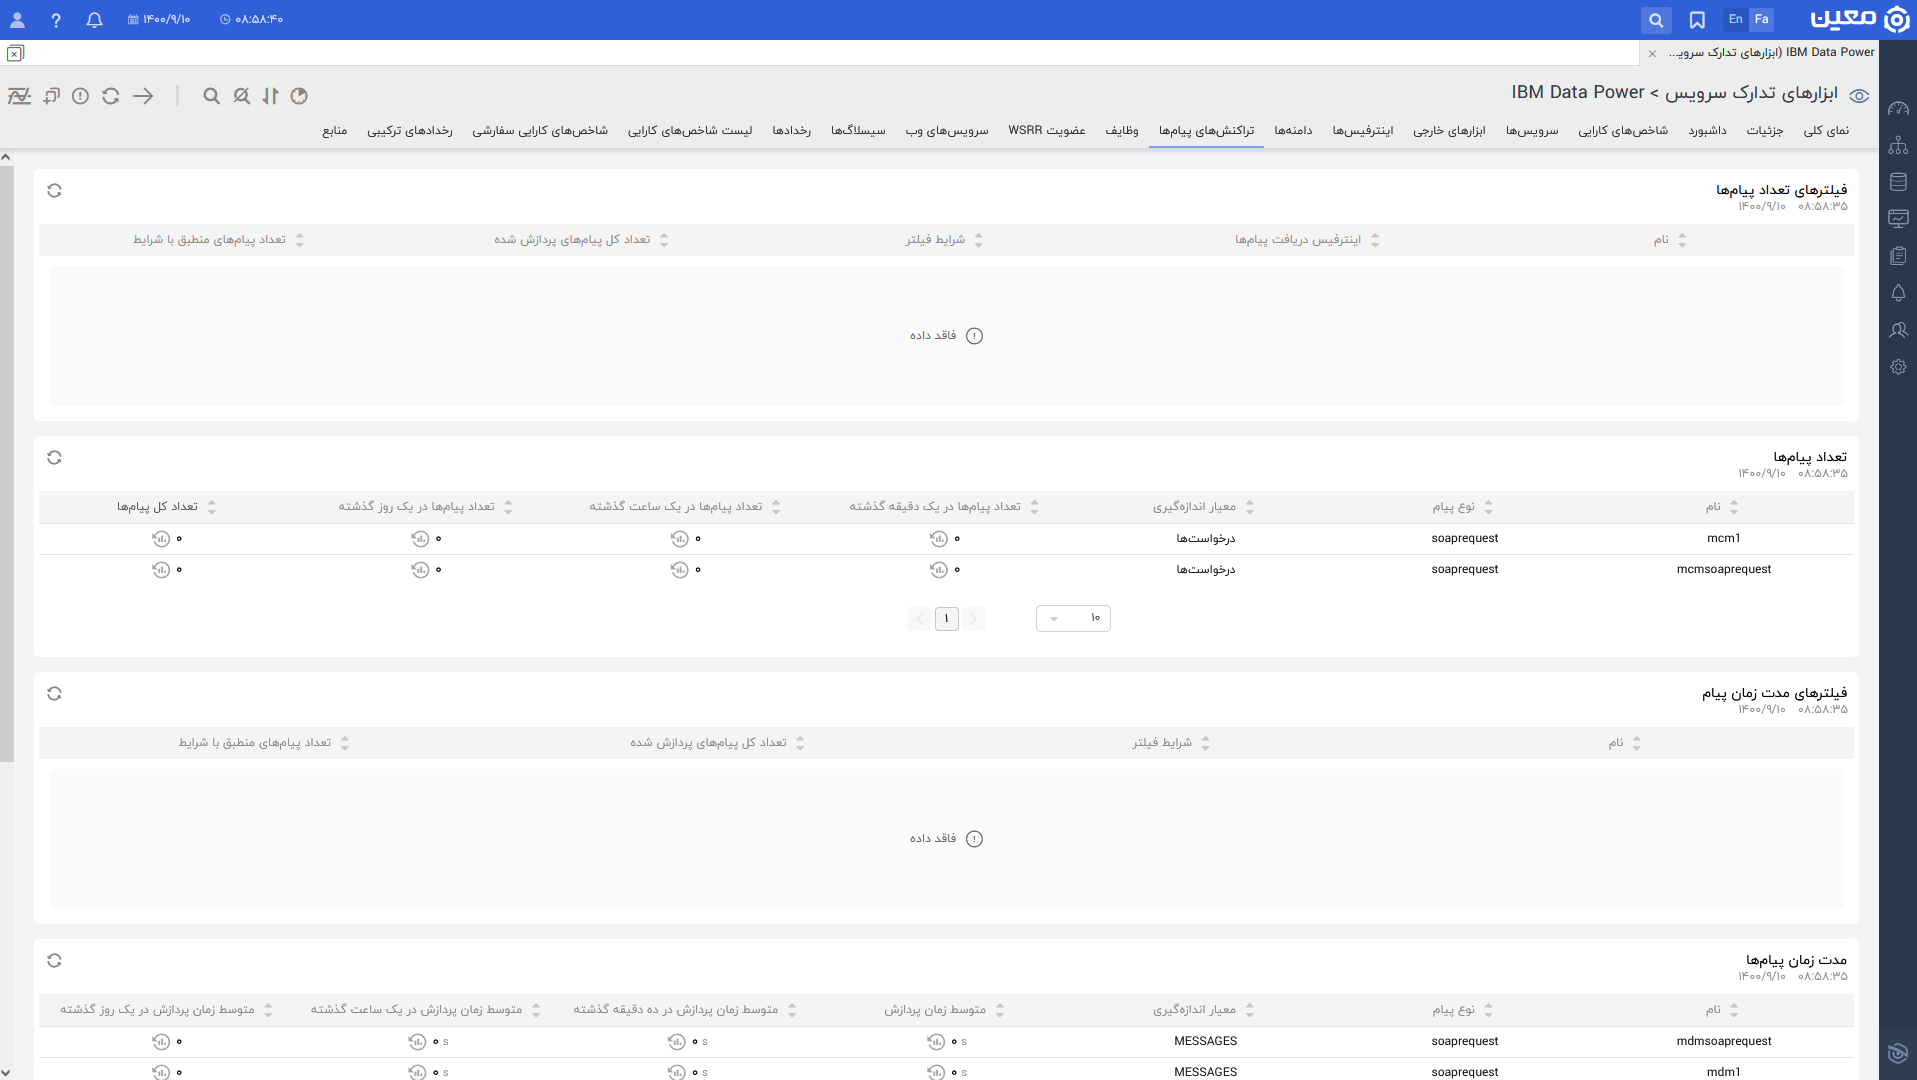Click the forward arrow toolbar icon
Image resolution: width=1917 pixels, height=1080 pixels.
(x=143, y=96)
